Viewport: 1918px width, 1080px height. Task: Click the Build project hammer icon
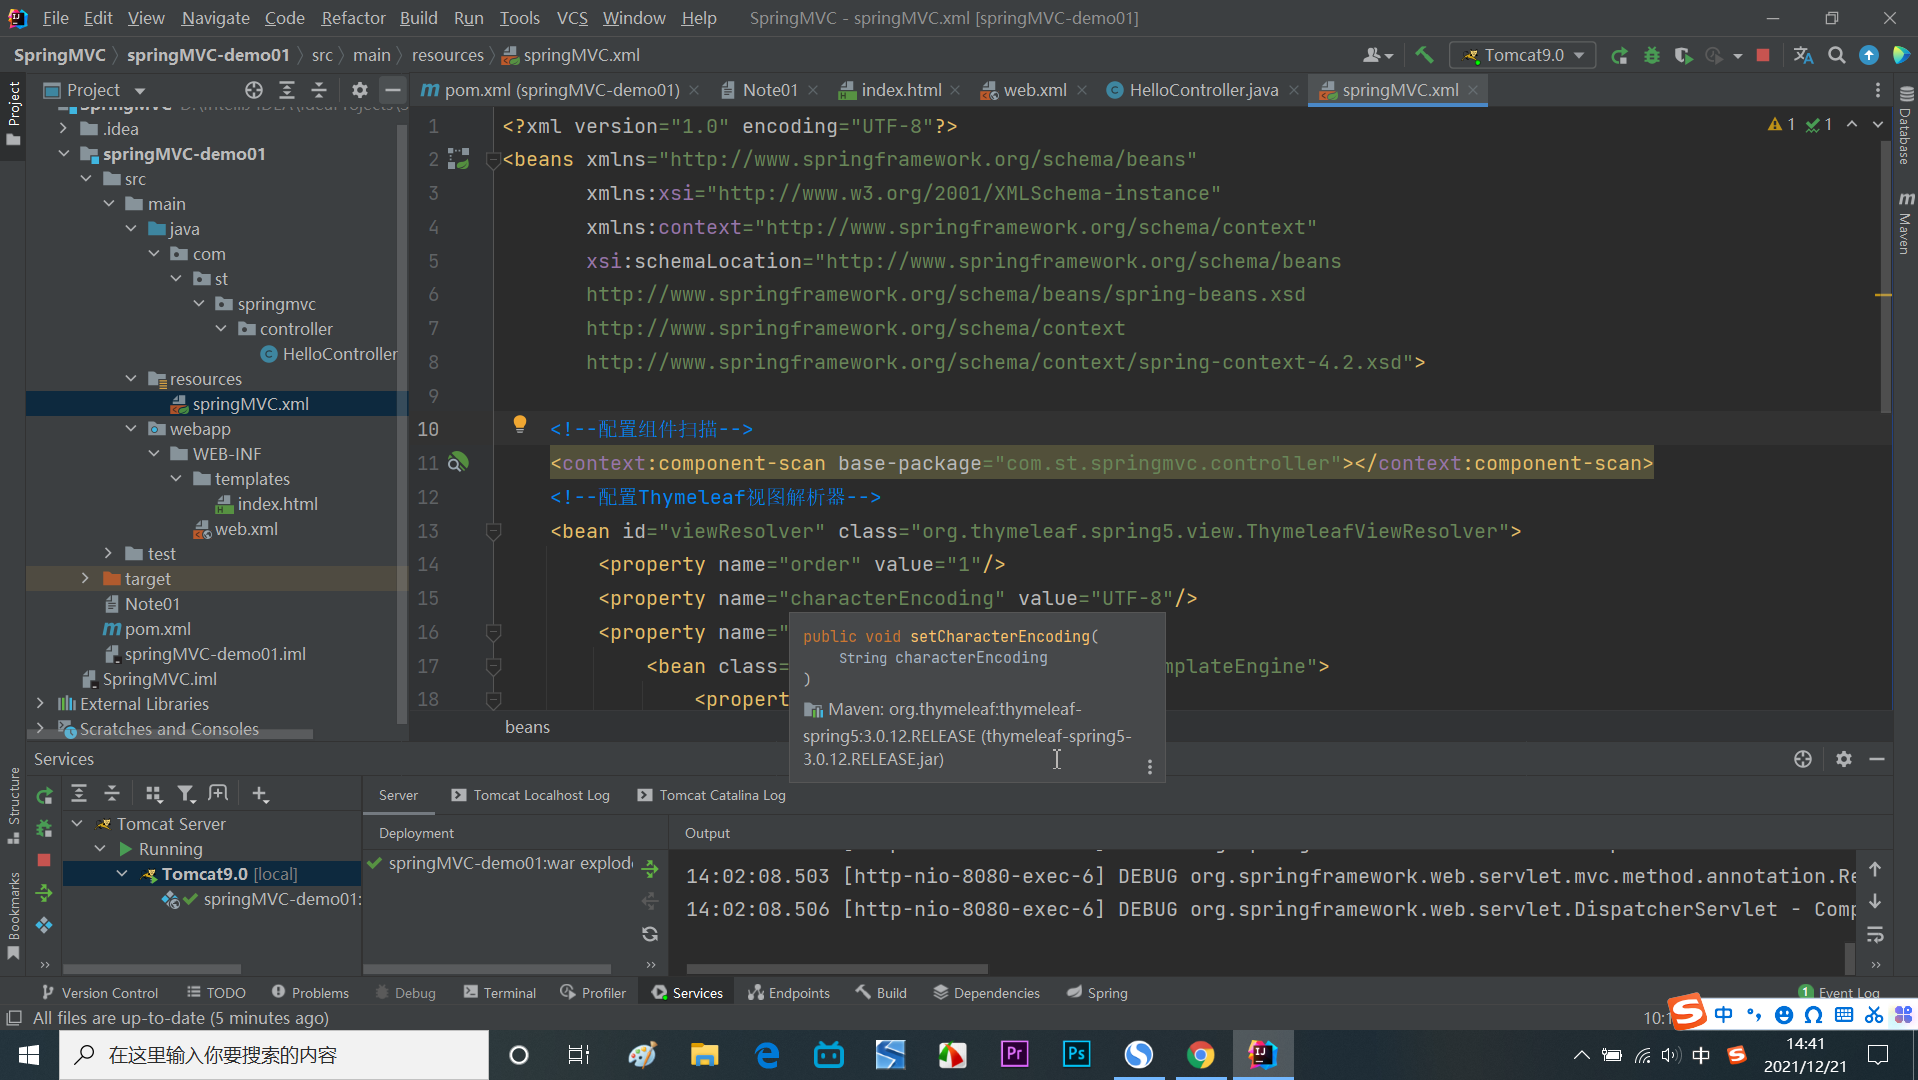pyautogui.click(x=1424, y=55)
